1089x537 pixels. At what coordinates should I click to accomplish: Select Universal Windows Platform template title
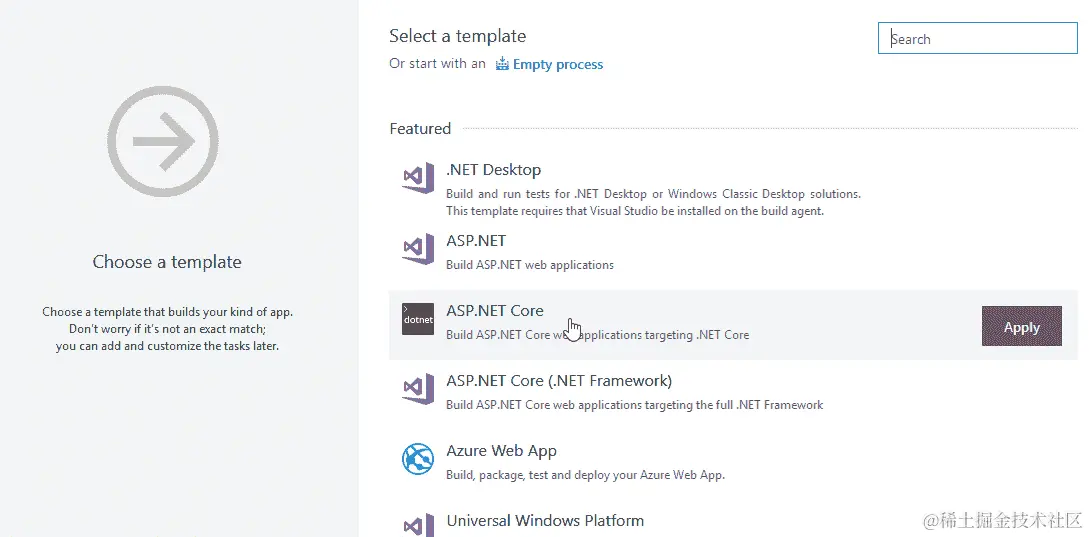pos(545,520)
